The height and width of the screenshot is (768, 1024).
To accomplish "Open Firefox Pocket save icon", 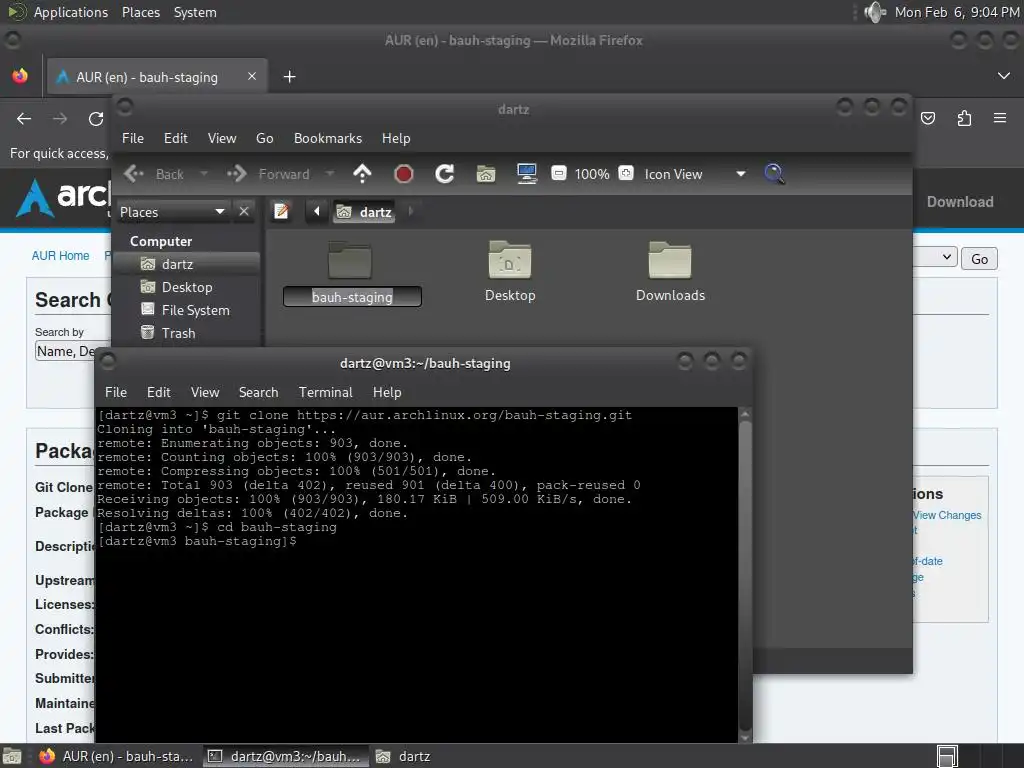I will click(x=928, y=118).
